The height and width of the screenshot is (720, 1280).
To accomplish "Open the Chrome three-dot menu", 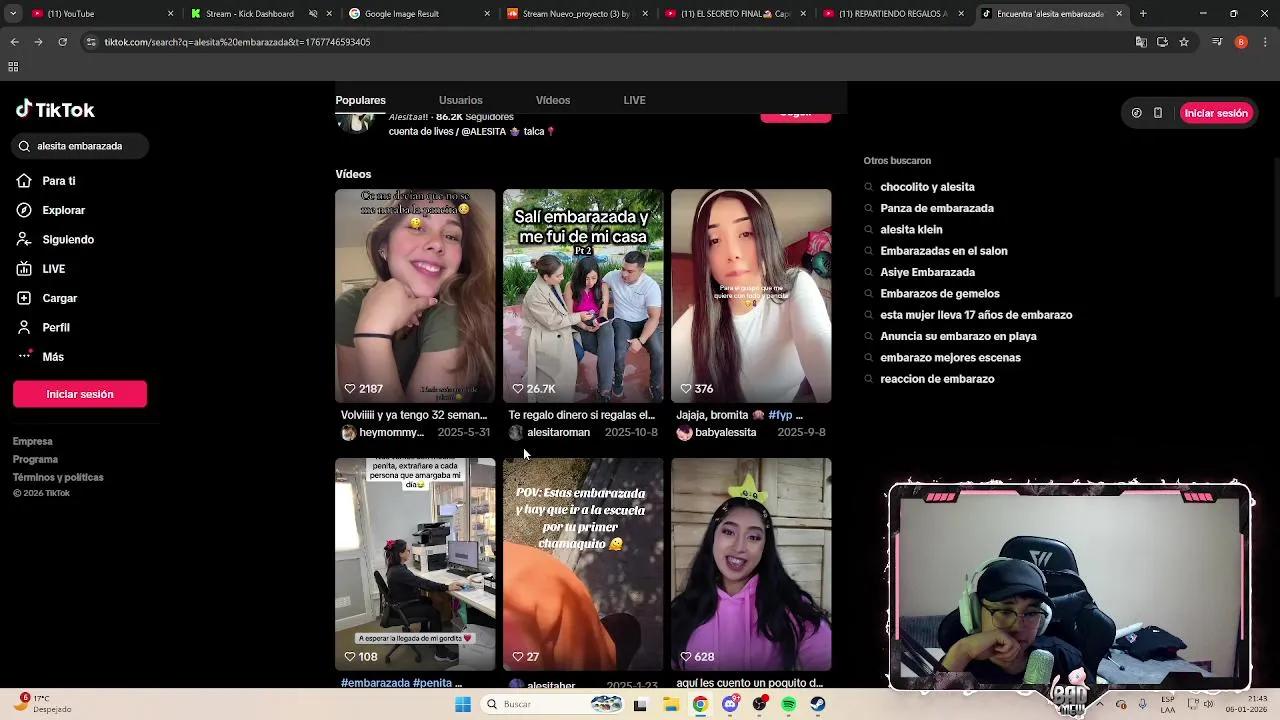I will (1266, 42).
